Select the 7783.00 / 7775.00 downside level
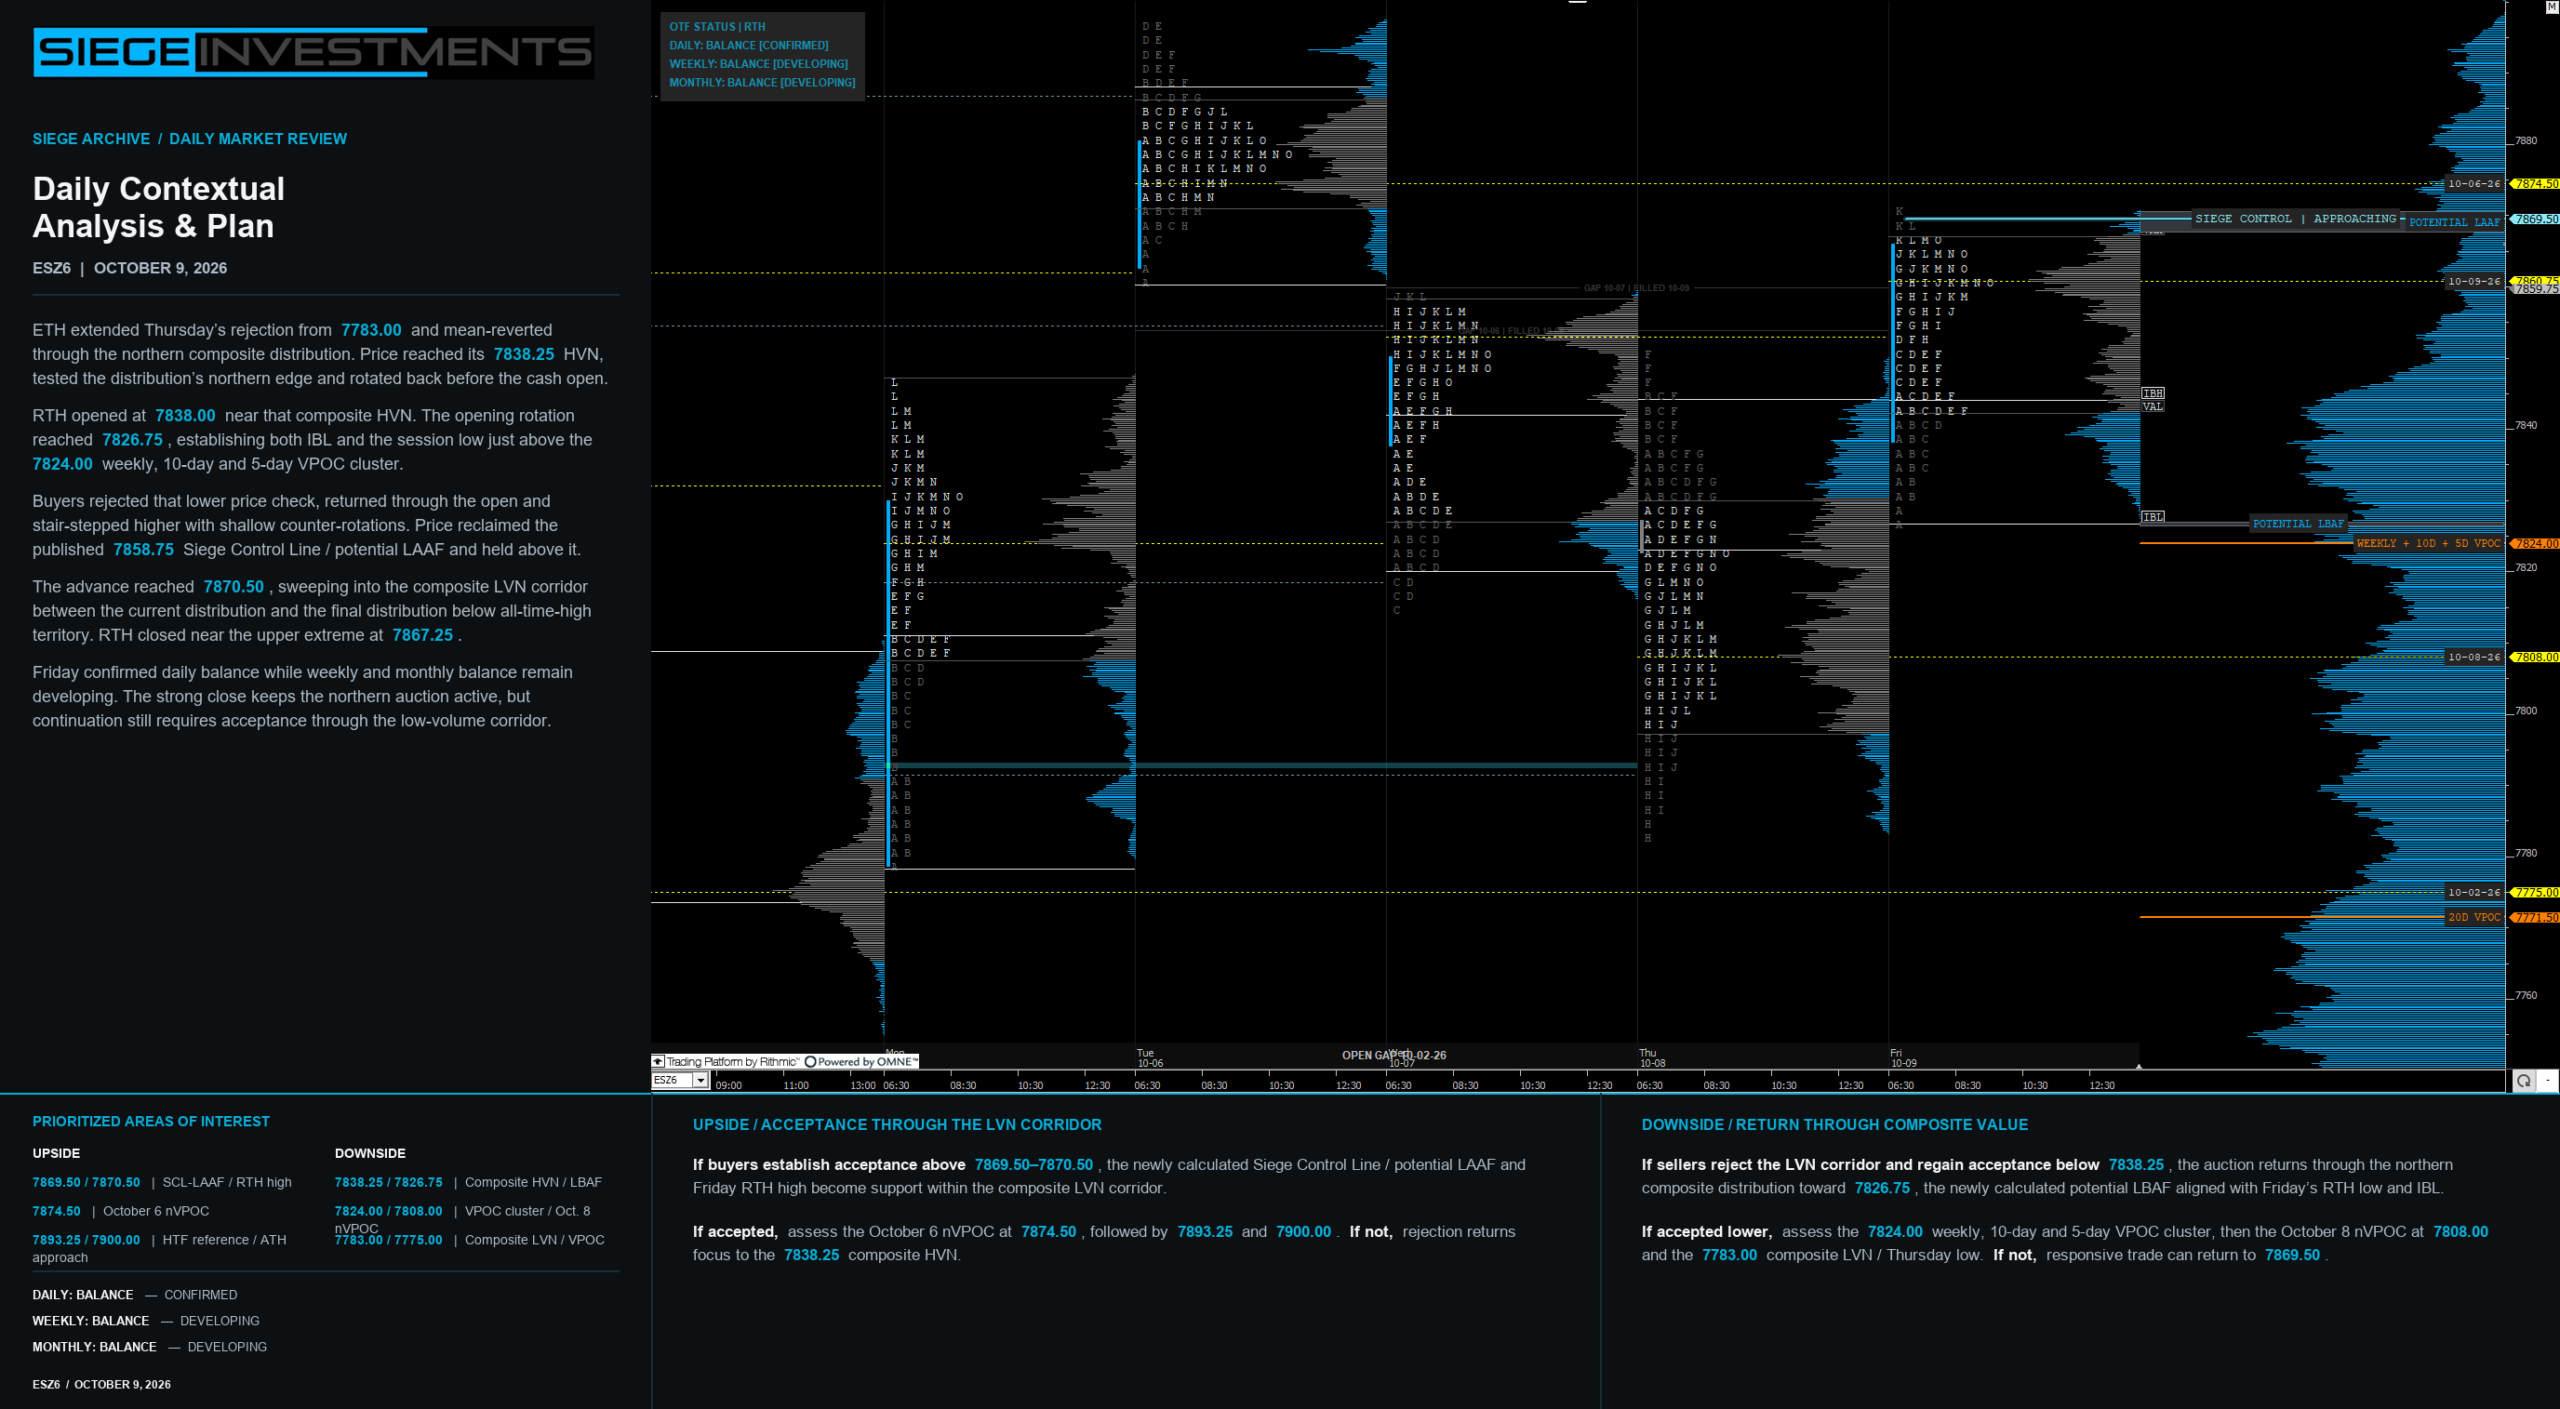 388,1240
